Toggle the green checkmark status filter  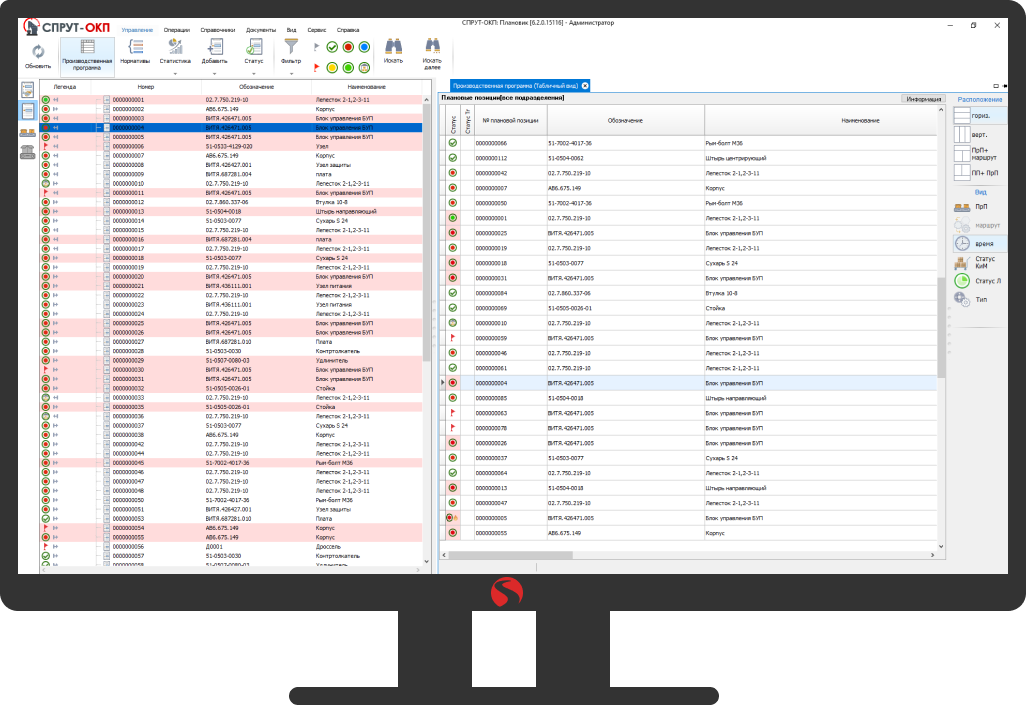coord(332,47)
